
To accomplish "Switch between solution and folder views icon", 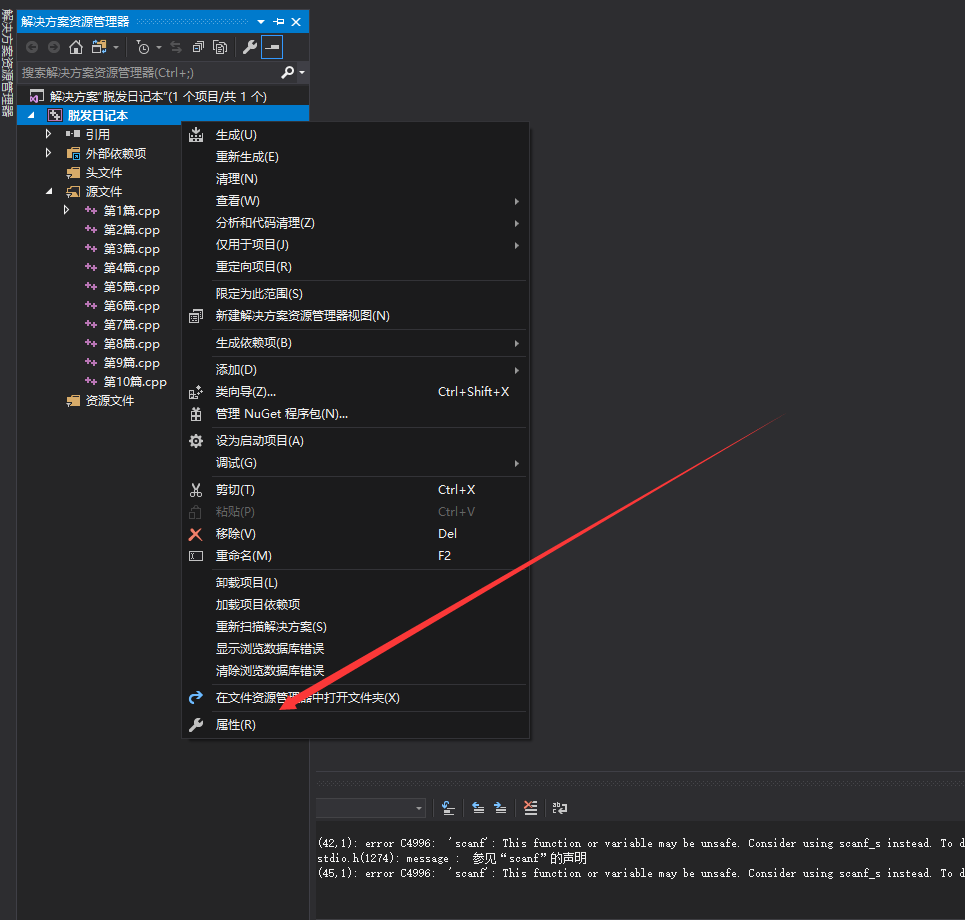I will (98, 47).
